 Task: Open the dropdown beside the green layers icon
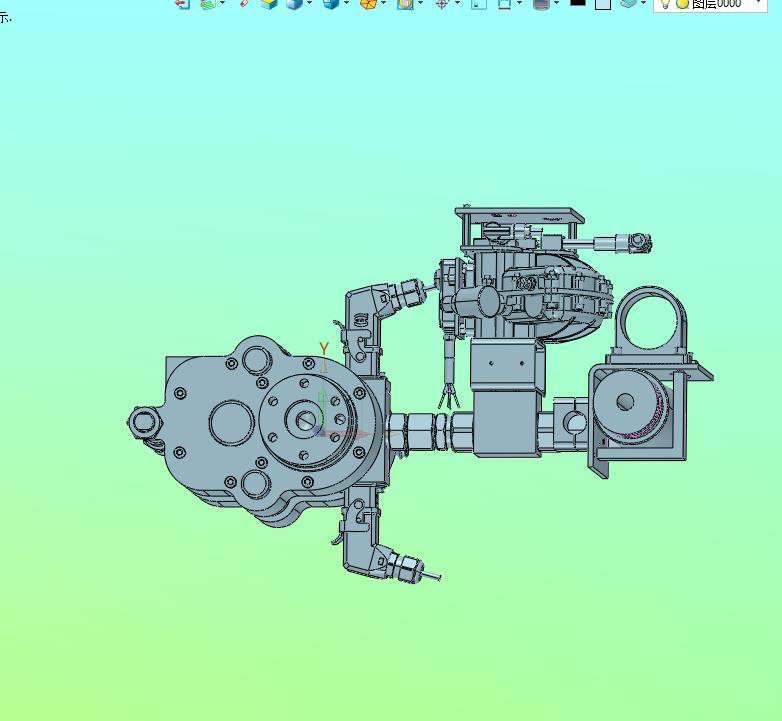[x=222, y=3]
